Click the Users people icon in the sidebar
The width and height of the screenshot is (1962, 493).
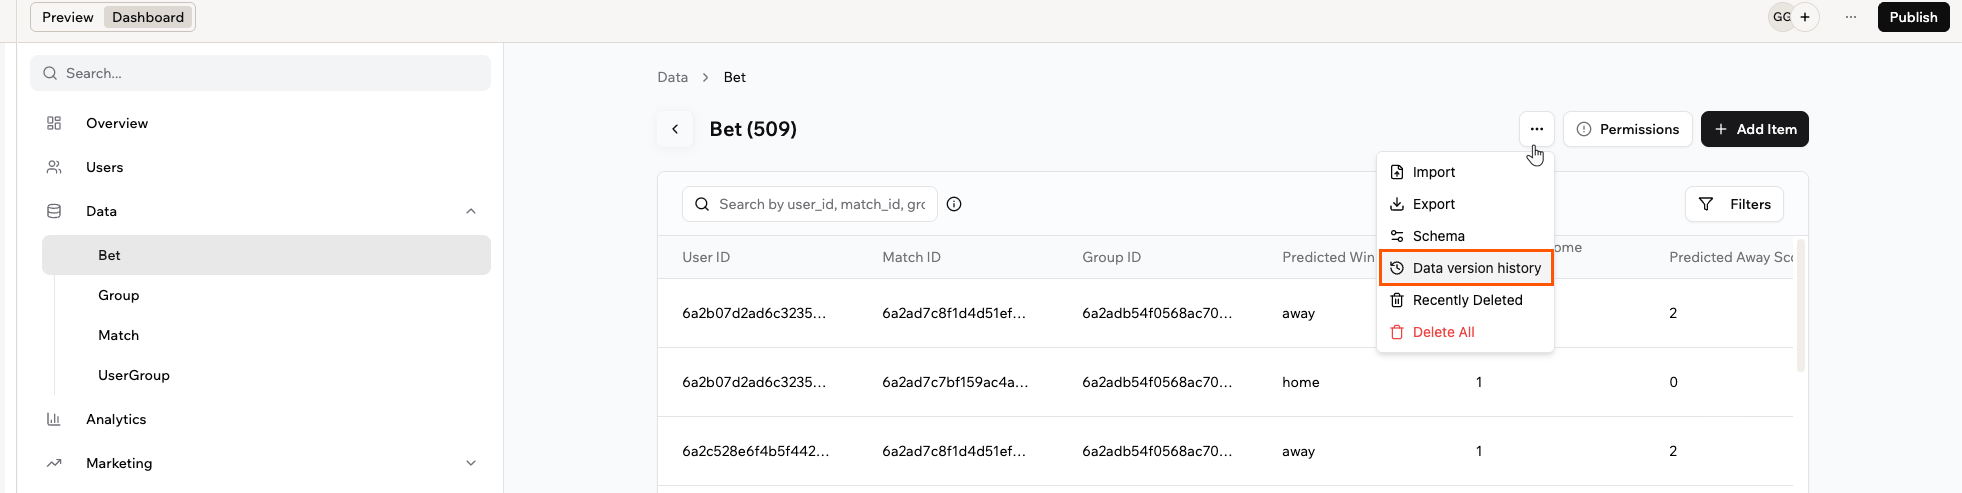pos(54,167)
